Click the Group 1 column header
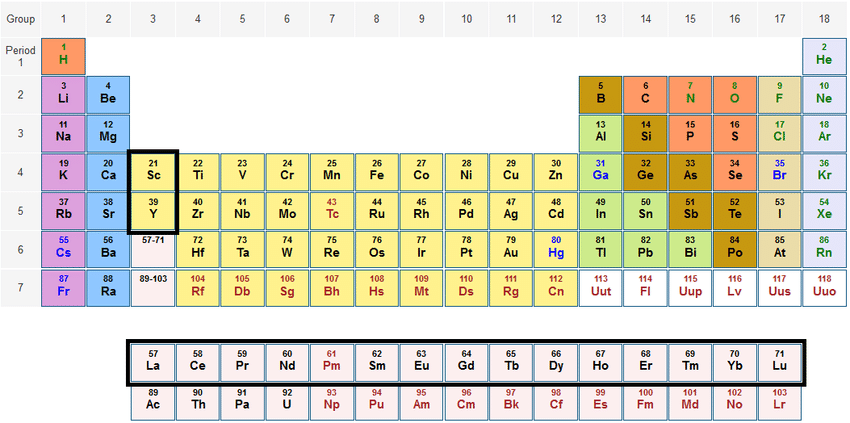This screenshot has height=423, width=850. pyautogui.click(x=63, y=19)
